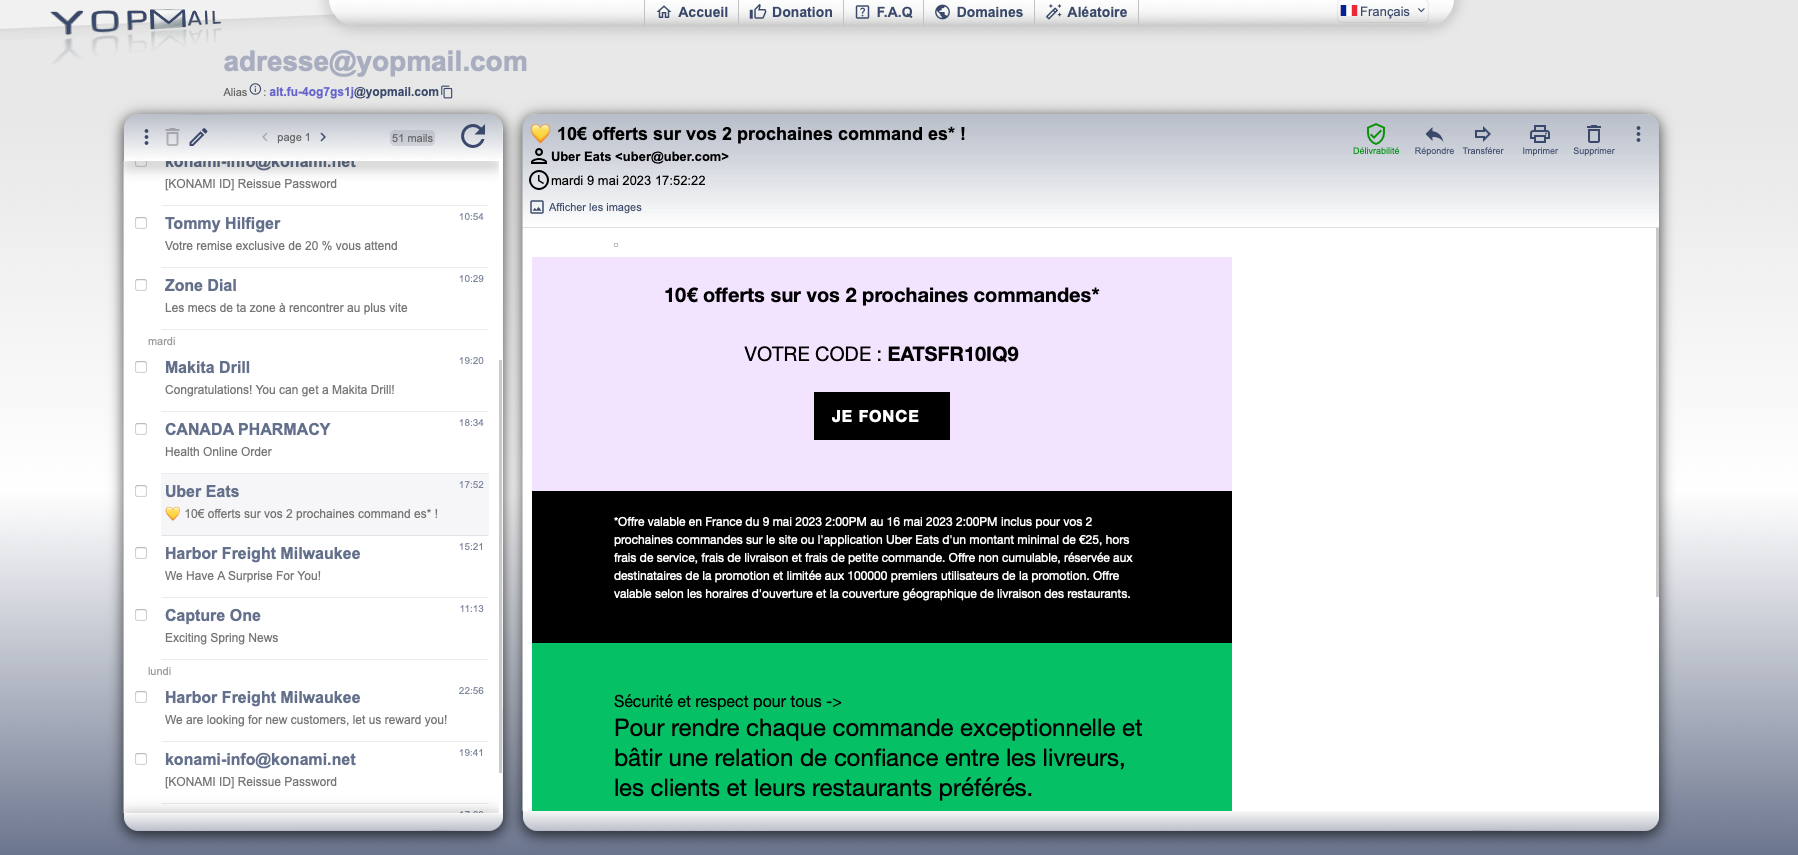1798x855 pixels.
Task: Click the 51 mails counter
Action: (x=412, y=138)
